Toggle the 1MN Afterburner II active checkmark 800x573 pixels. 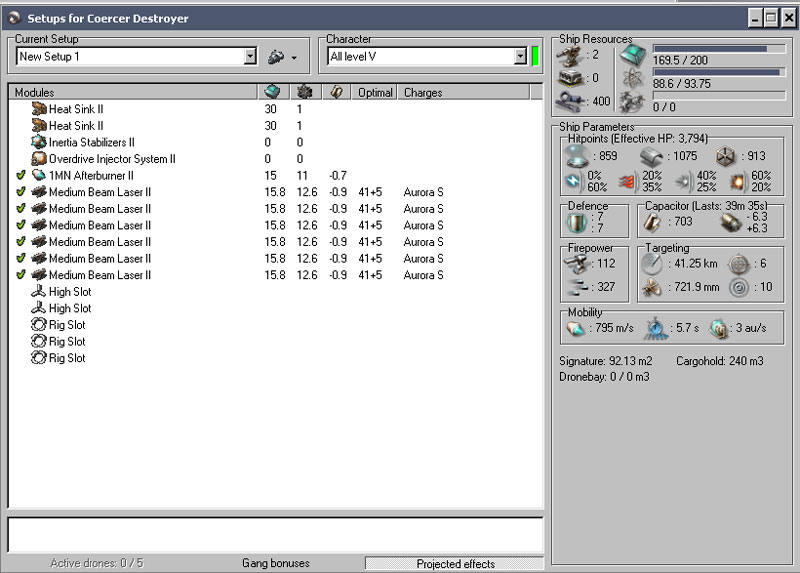pos(20,176)
